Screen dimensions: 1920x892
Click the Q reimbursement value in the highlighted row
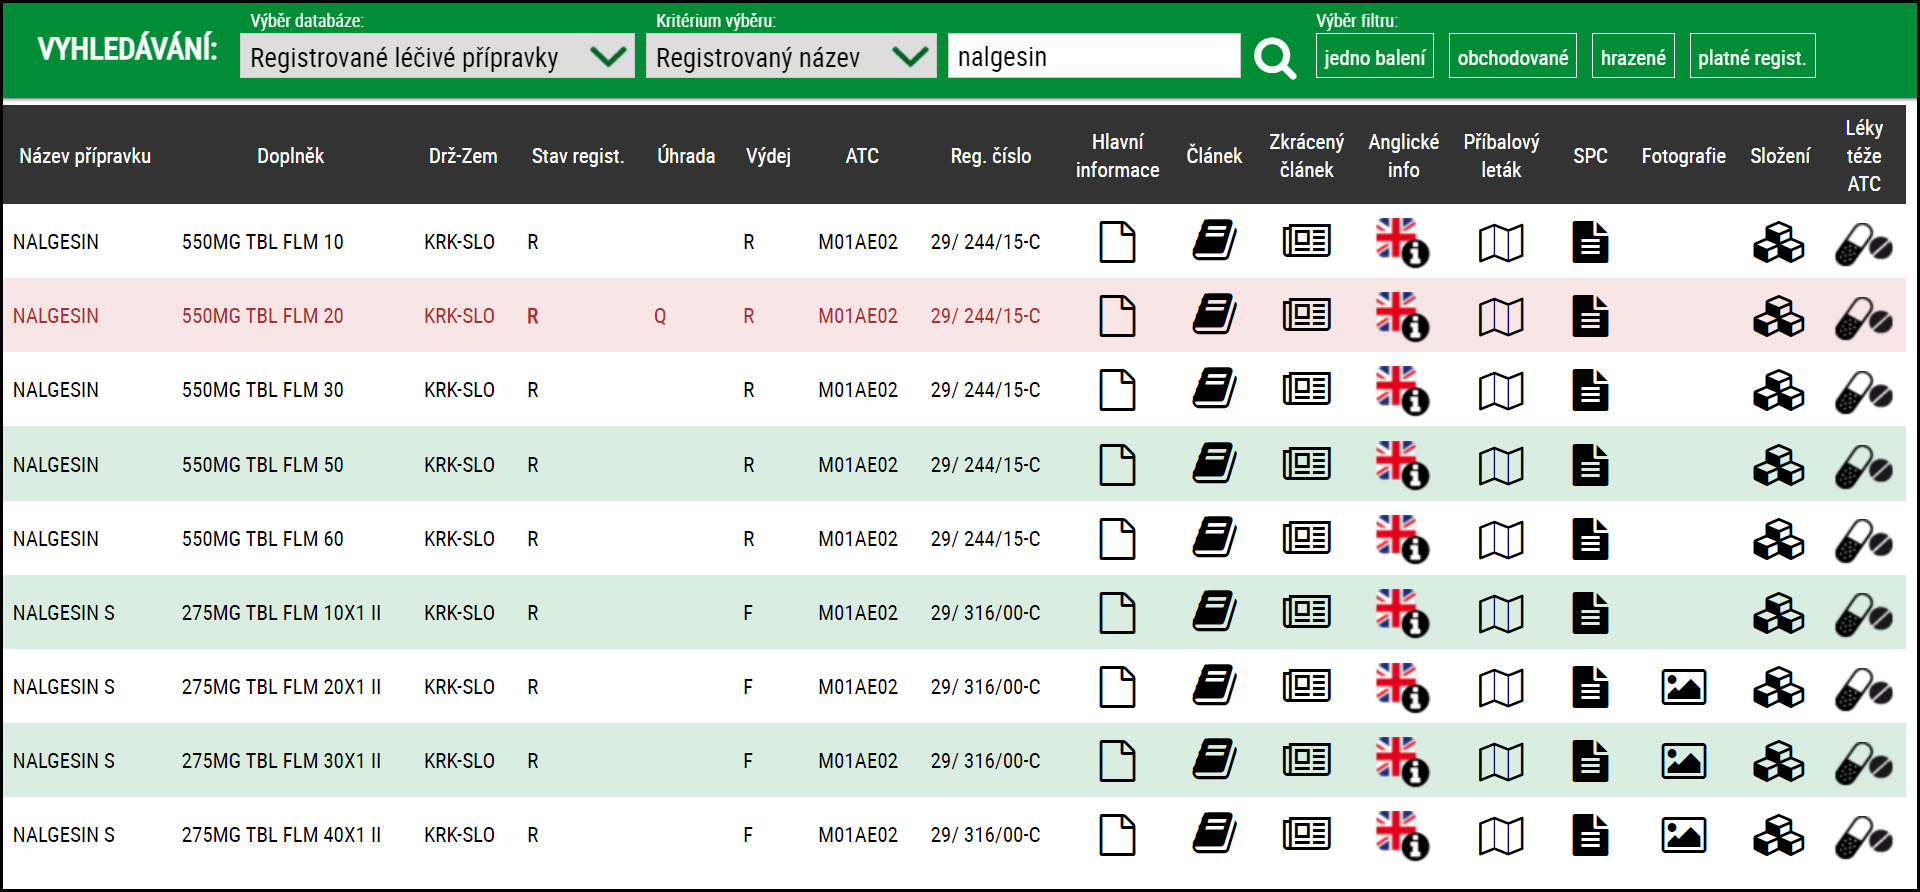660,316
